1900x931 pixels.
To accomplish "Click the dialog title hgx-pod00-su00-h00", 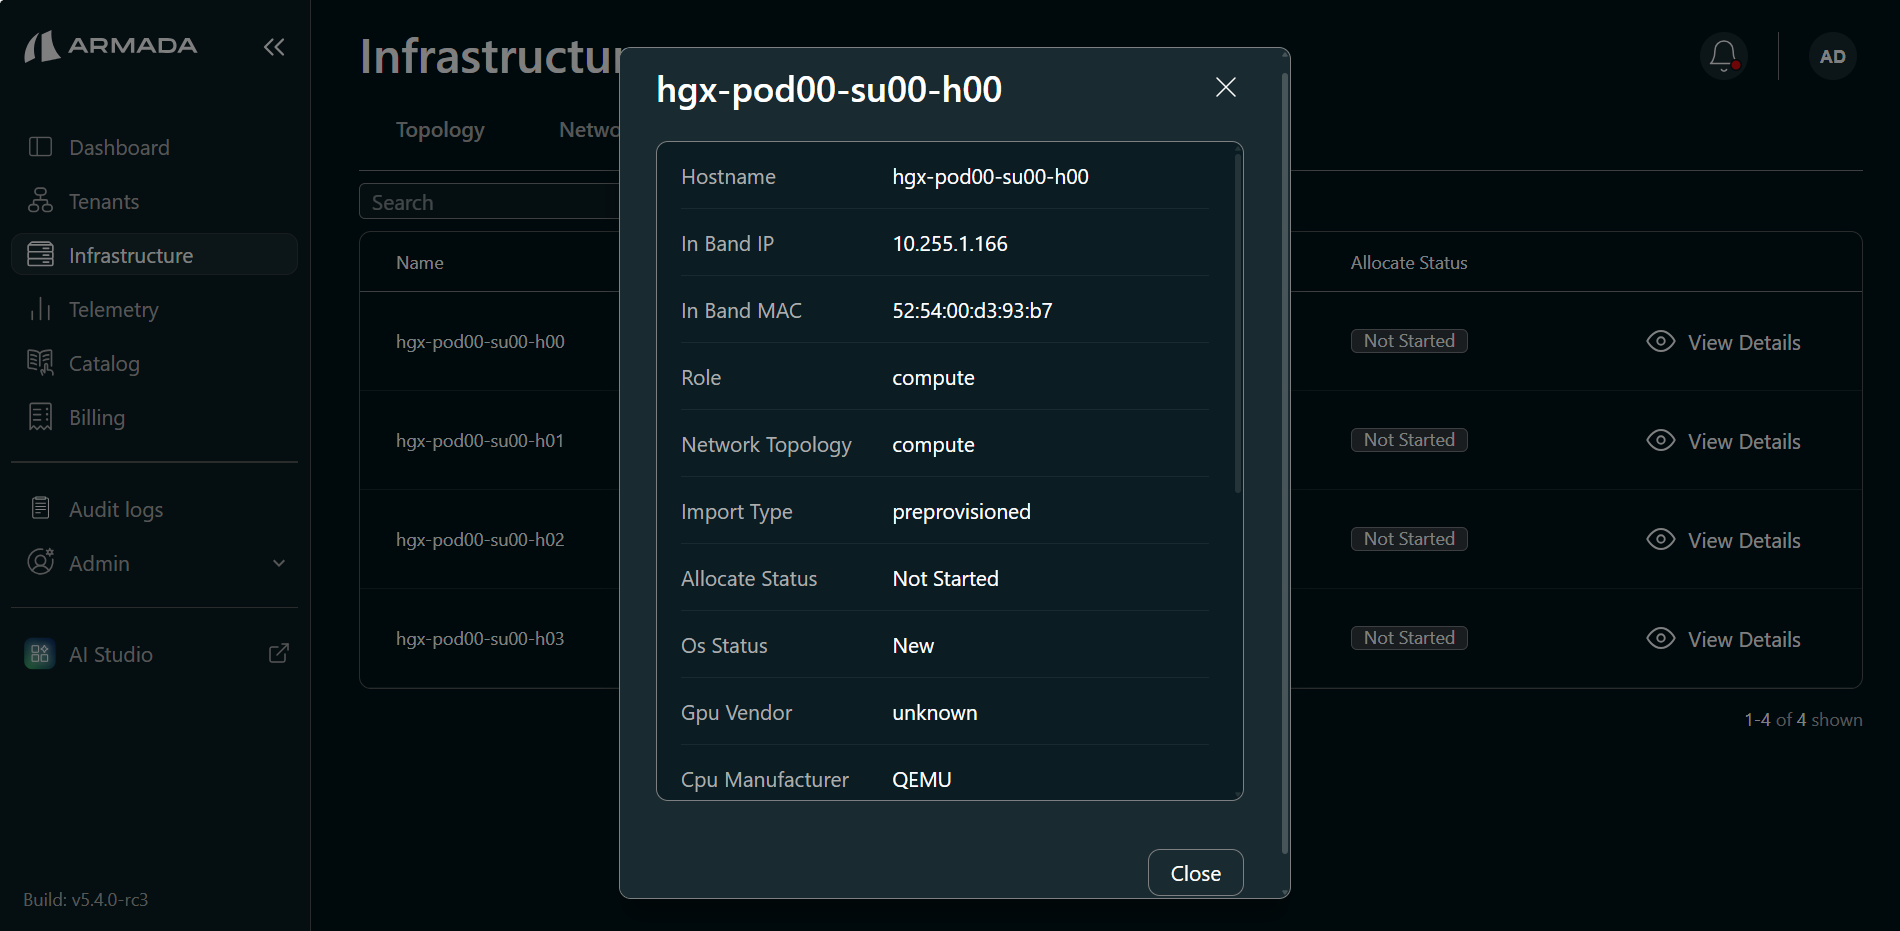I will tap(829, 89).
